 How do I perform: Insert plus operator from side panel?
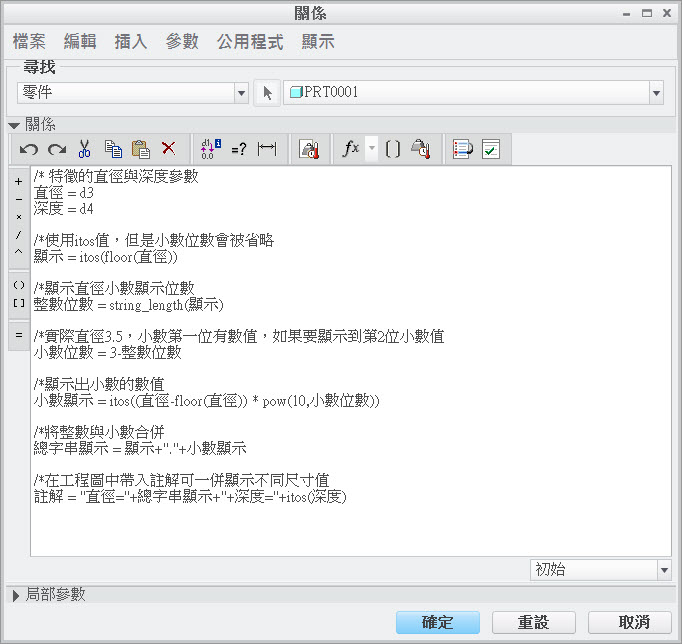click(x=19, y=181)
